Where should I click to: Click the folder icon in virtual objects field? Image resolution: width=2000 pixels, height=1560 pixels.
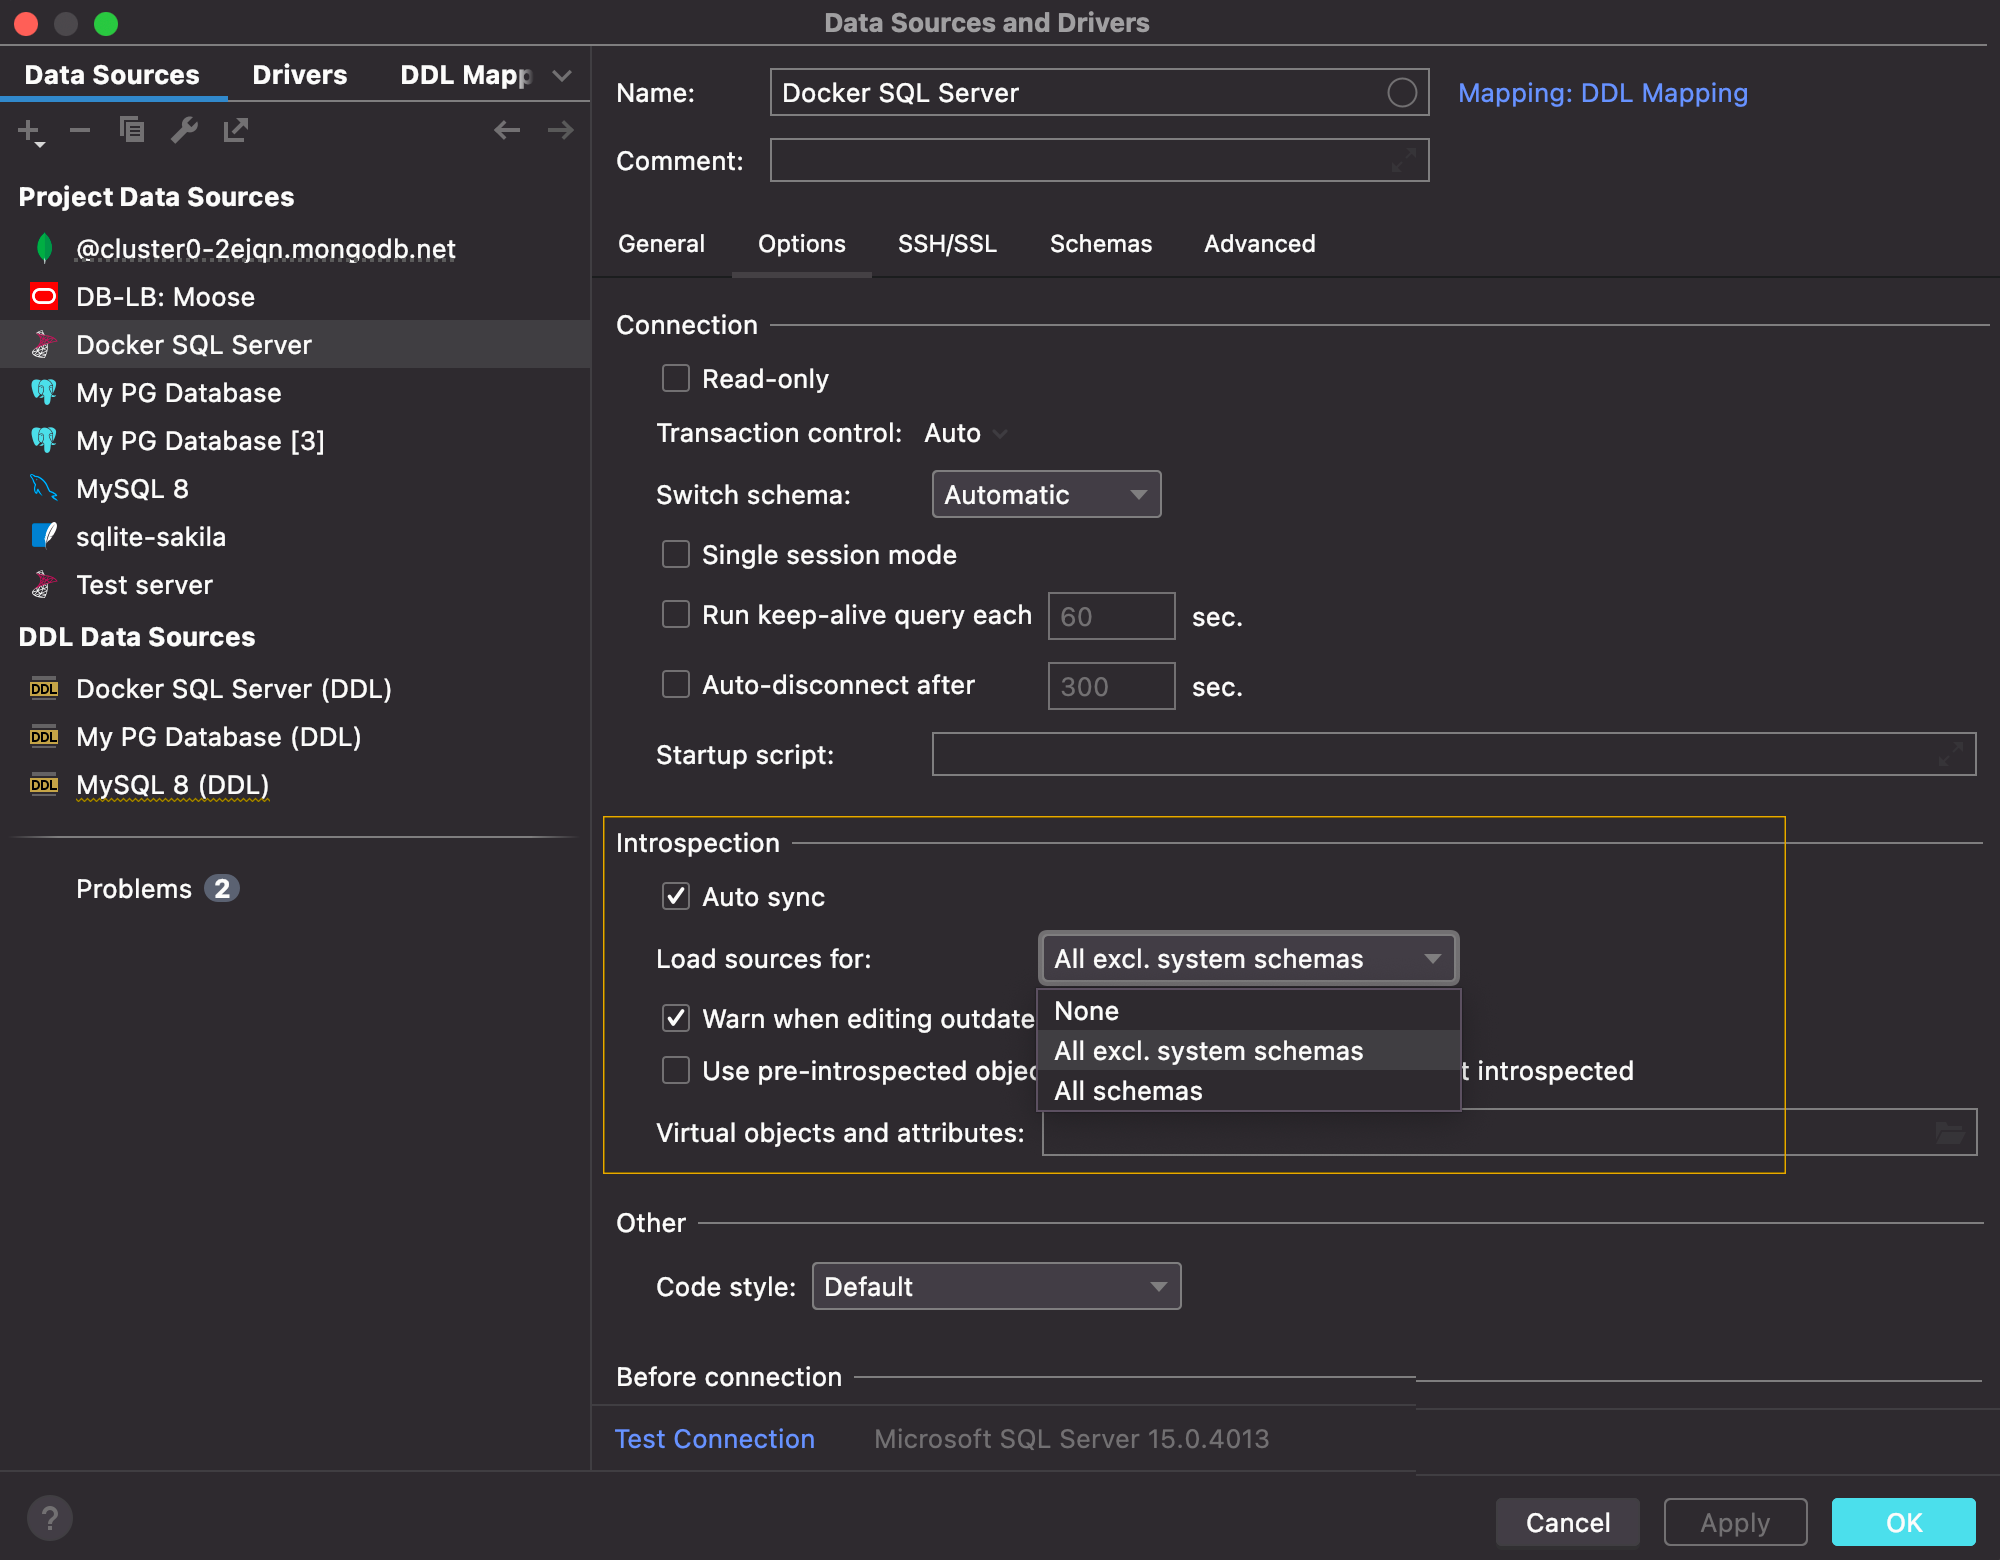point(1949,1133)
